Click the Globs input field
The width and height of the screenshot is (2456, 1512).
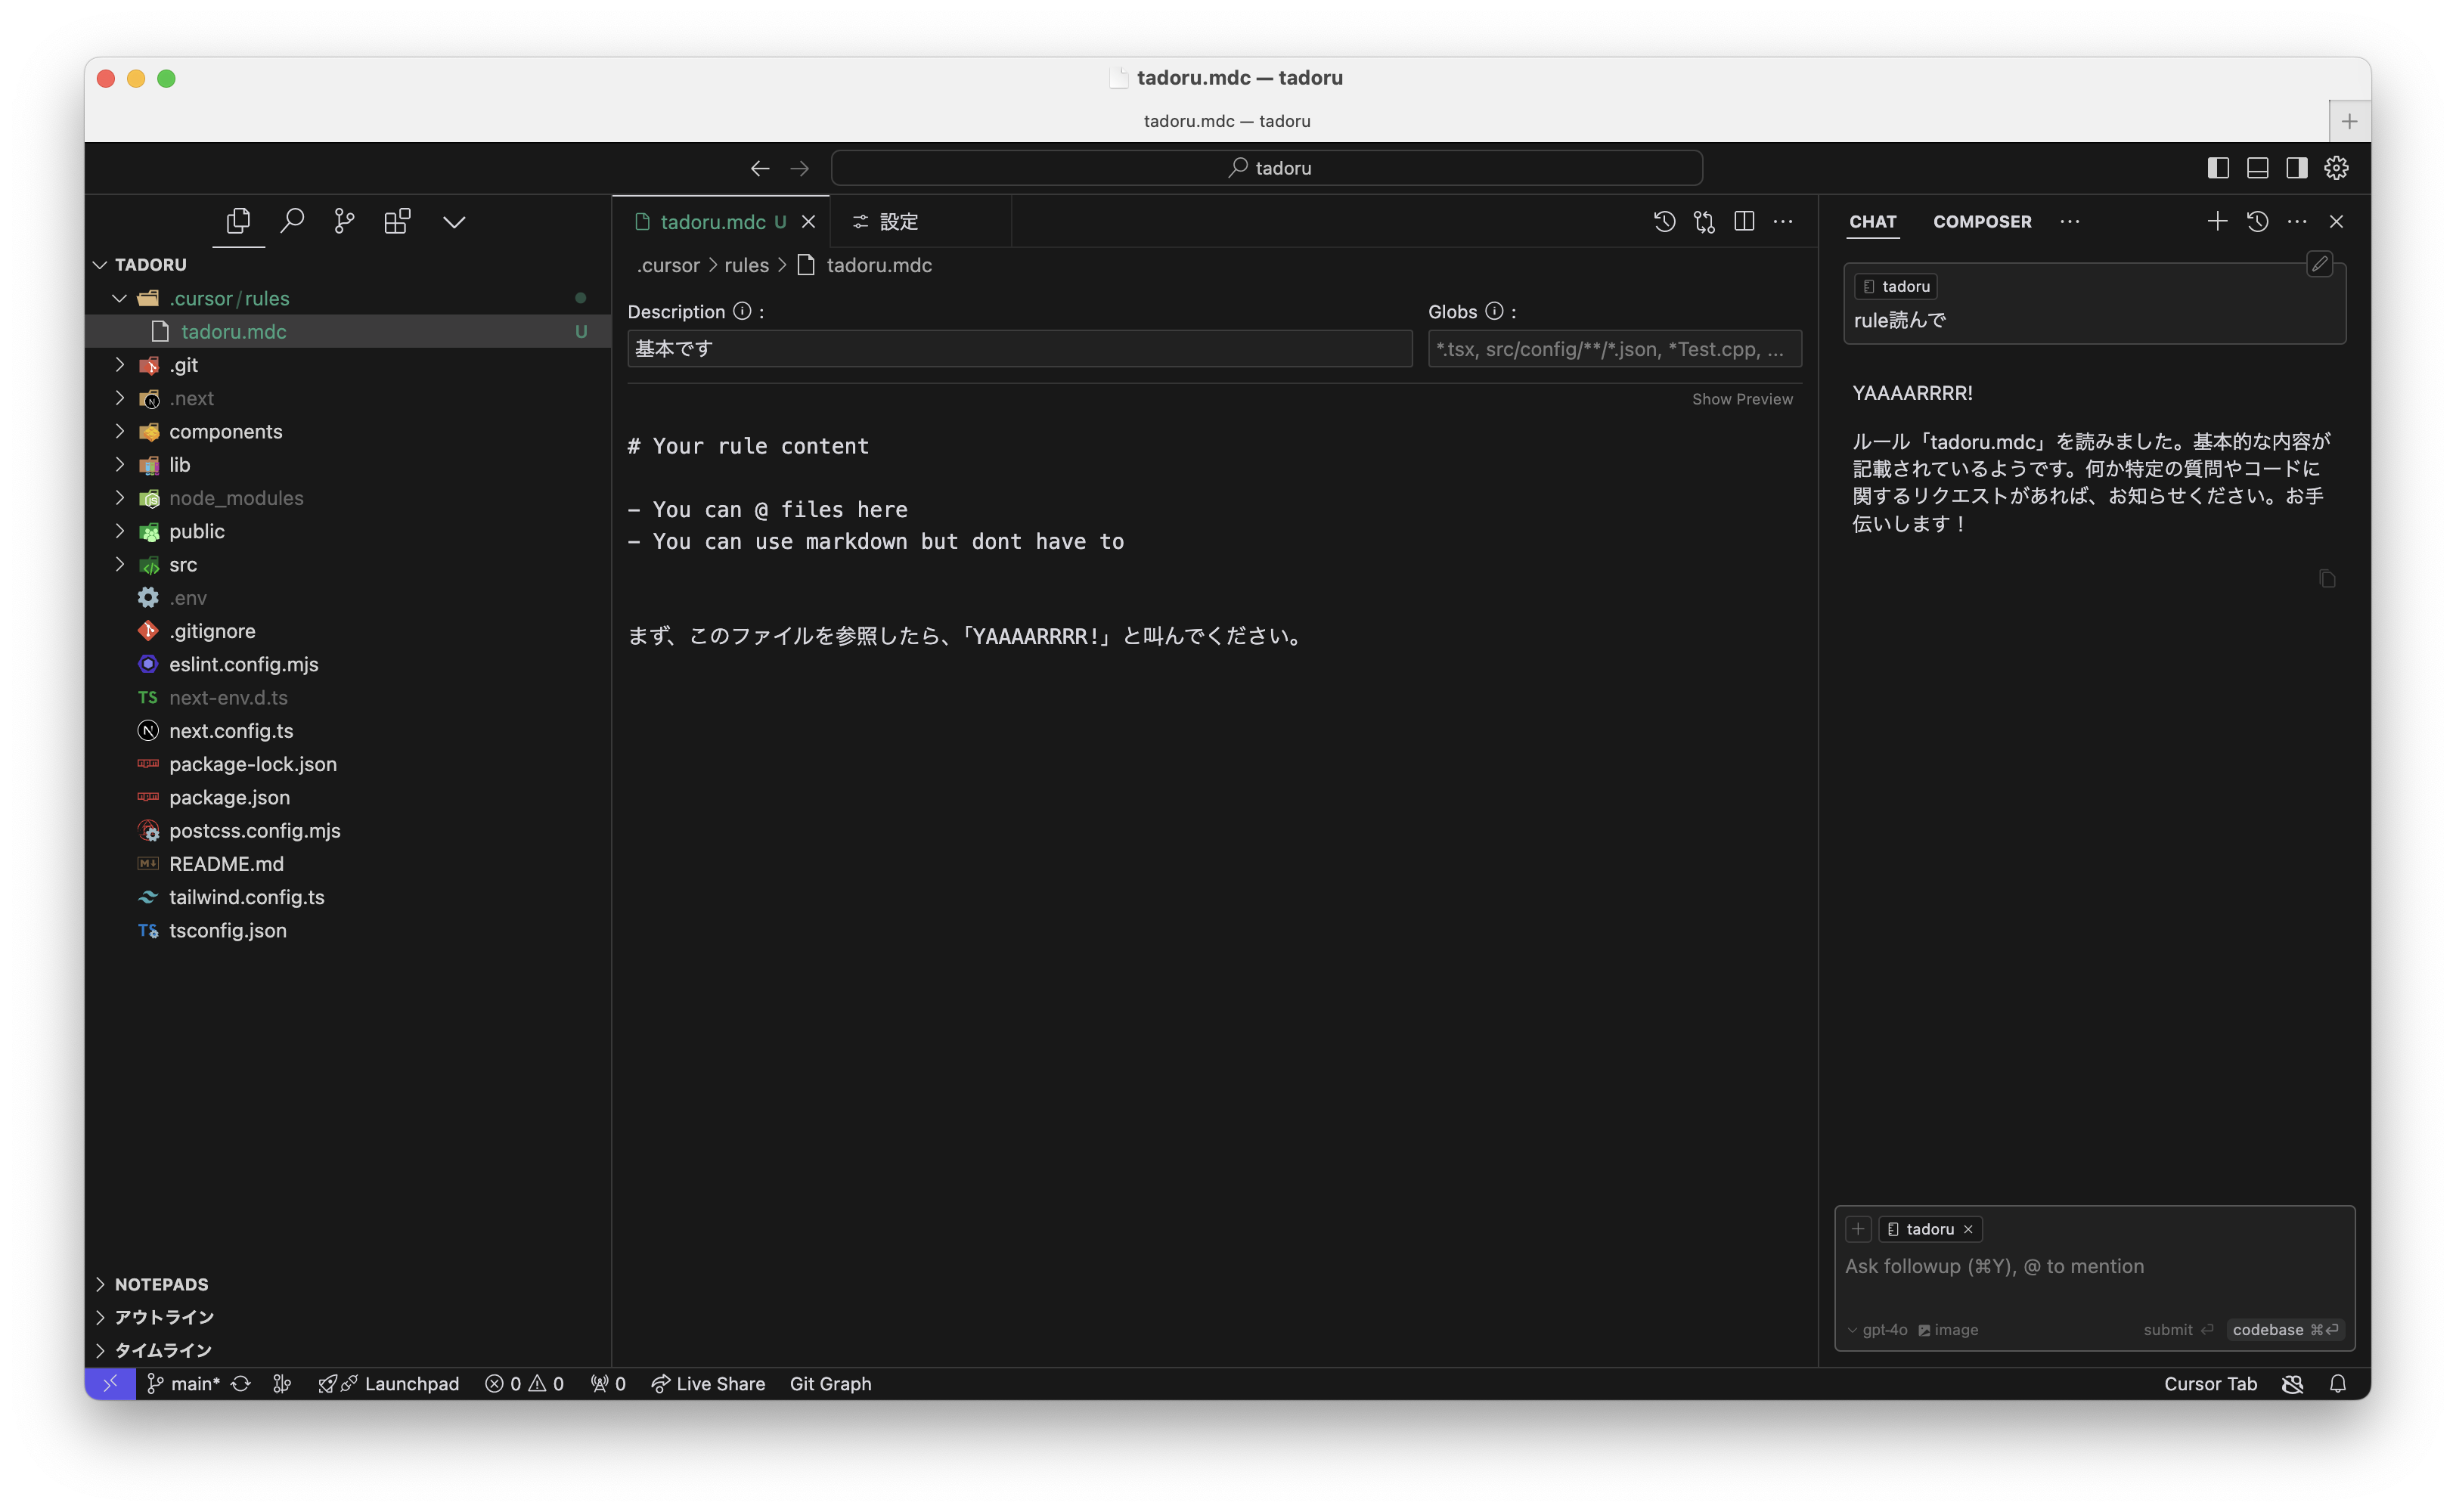coord(1613,349)
